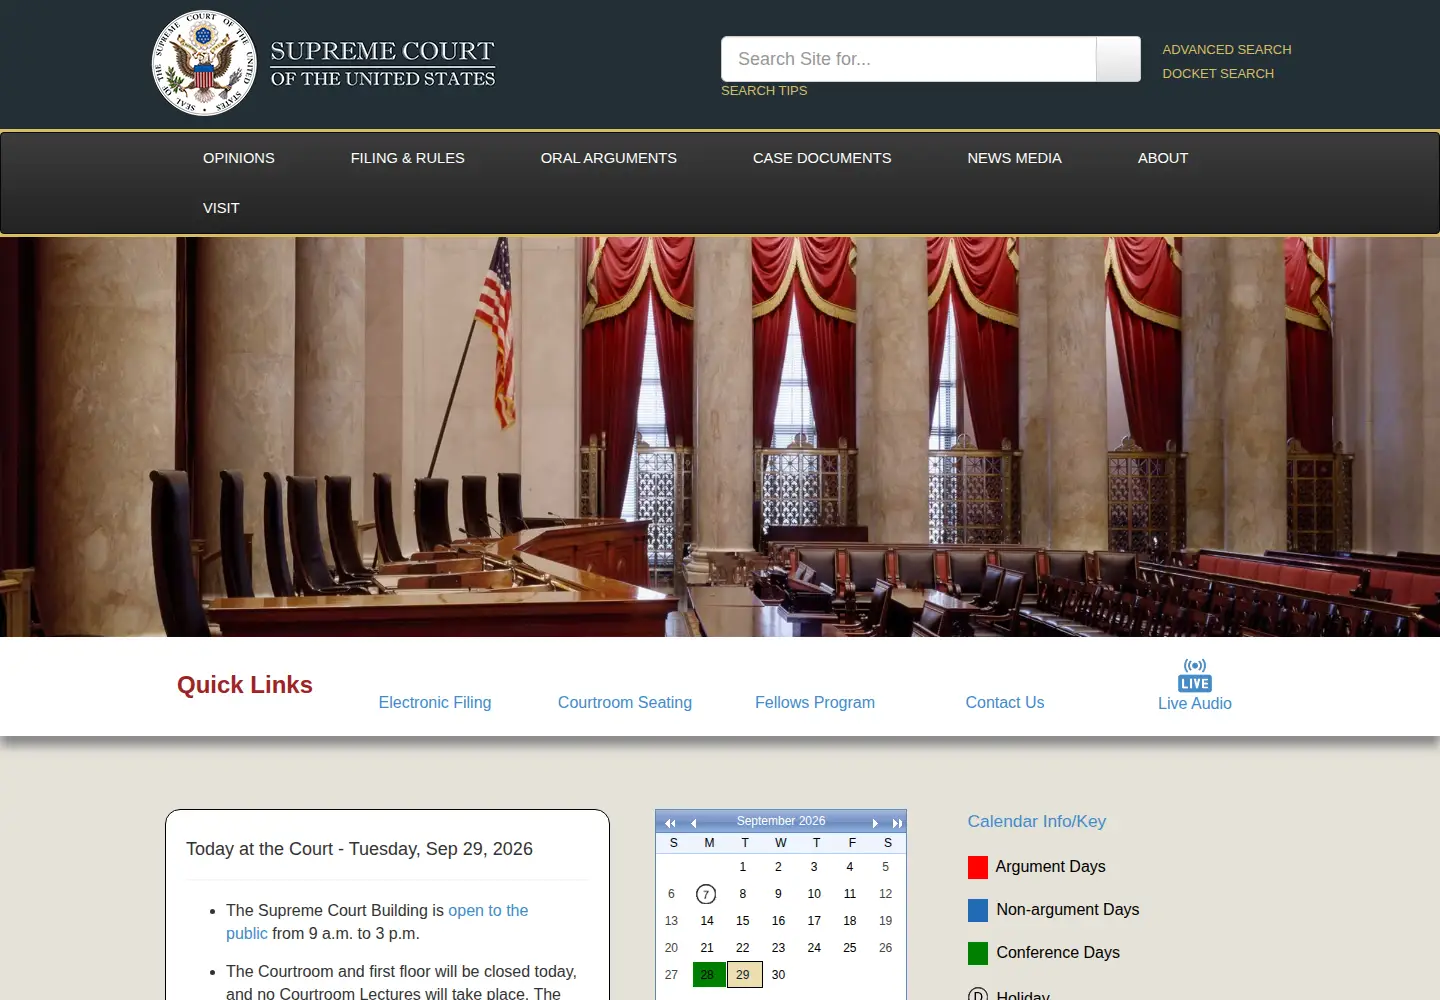Open the Visit menu

pos(221,208)
